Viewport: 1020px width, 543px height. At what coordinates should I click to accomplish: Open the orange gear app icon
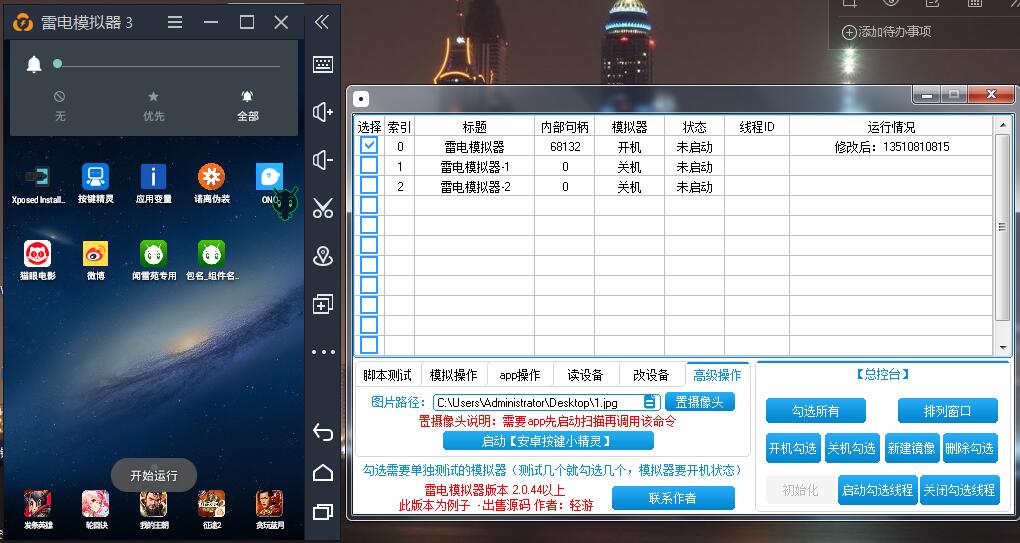click(x=211, y=177)
